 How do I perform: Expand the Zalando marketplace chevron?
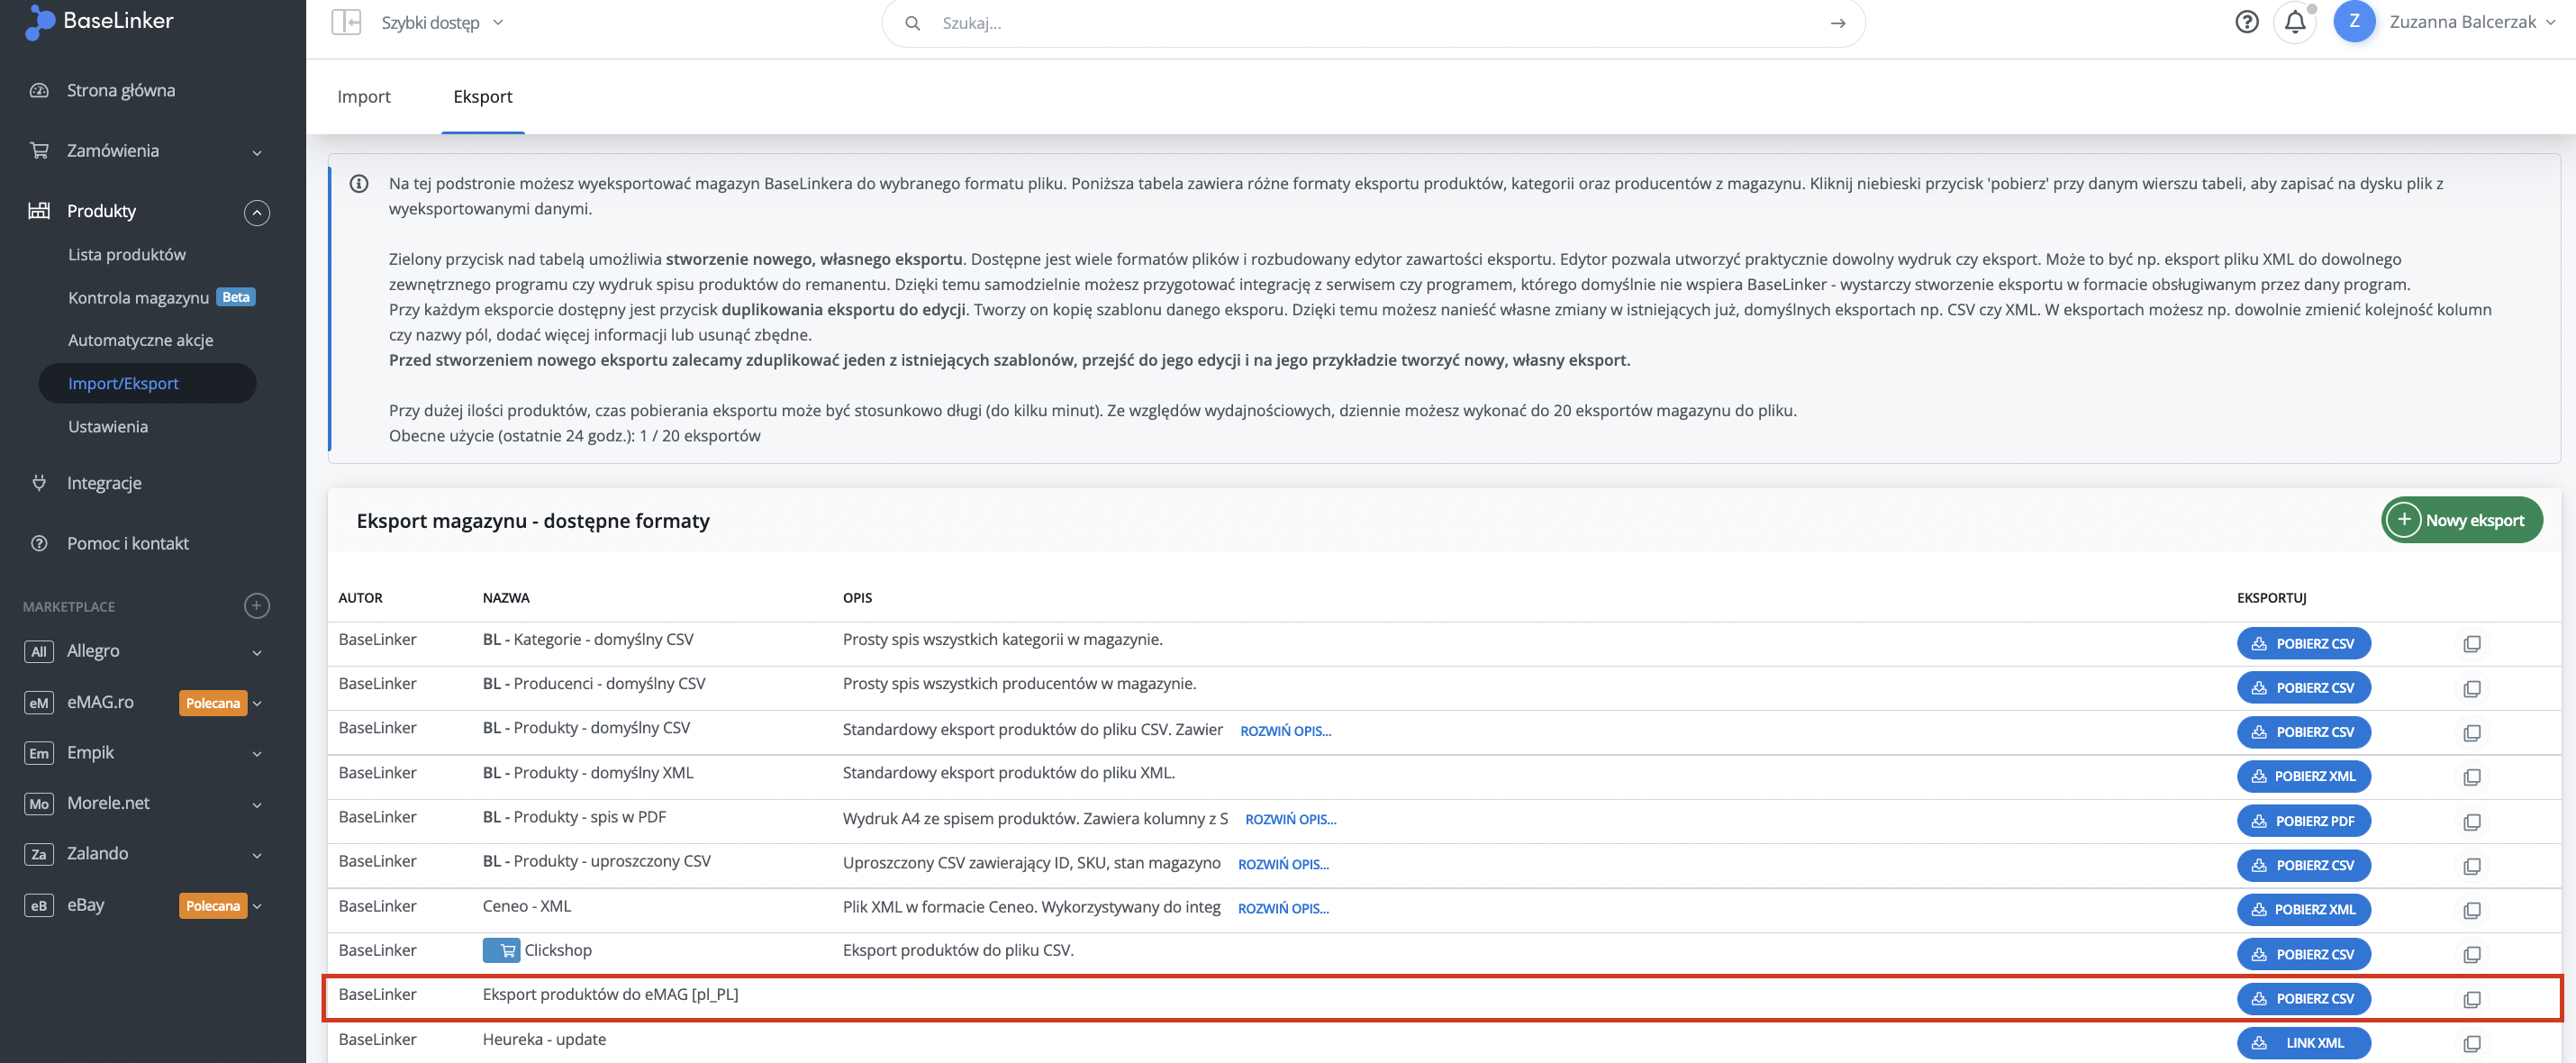257,855
